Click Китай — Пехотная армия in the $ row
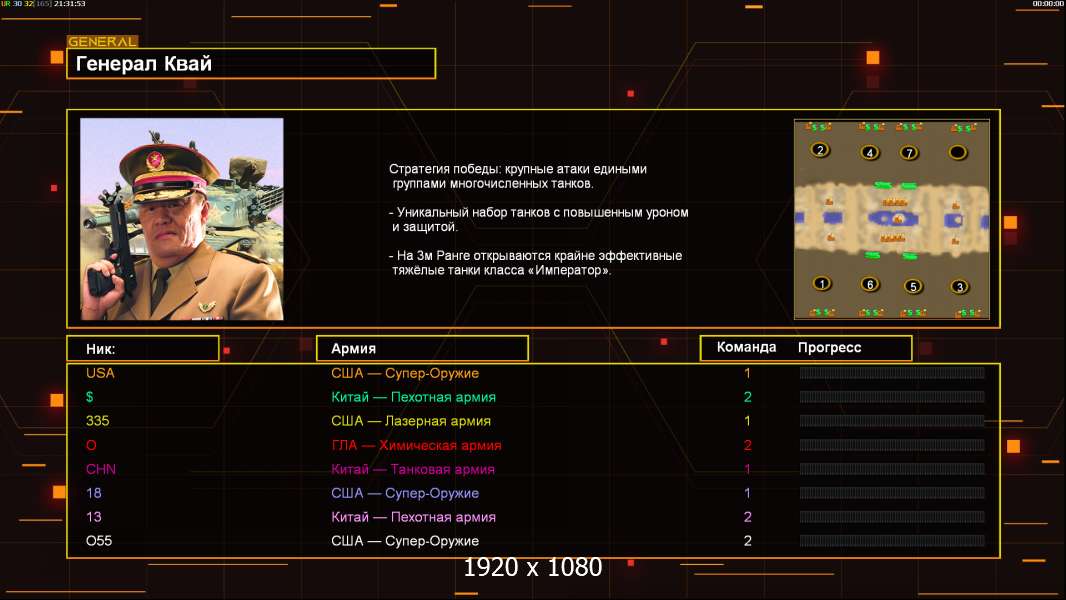The width and height of the screenshot is (1066, 600). (x=413, y=397)
